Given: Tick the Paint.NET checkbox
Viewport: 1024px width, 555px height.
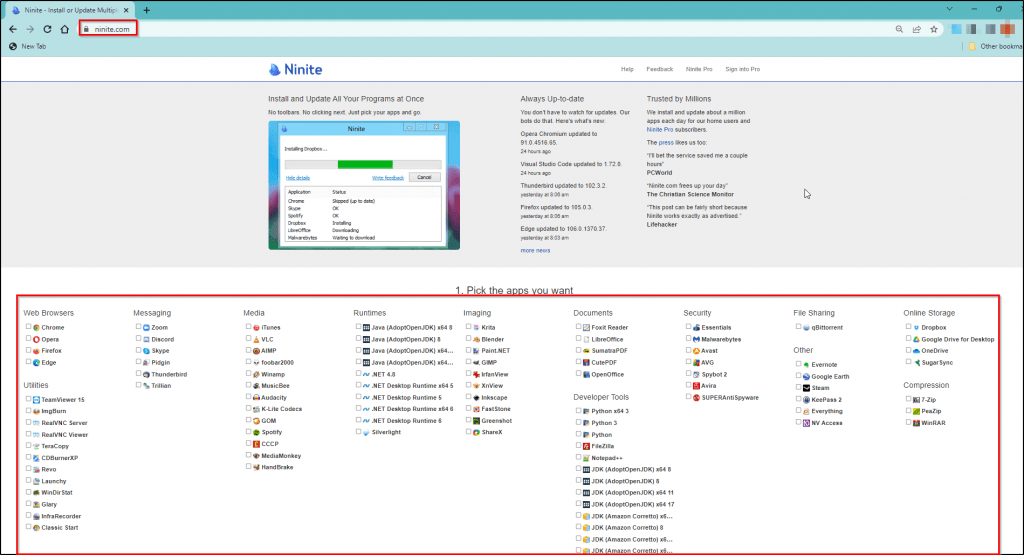Looking at the screenshot, I should [468, 350].
